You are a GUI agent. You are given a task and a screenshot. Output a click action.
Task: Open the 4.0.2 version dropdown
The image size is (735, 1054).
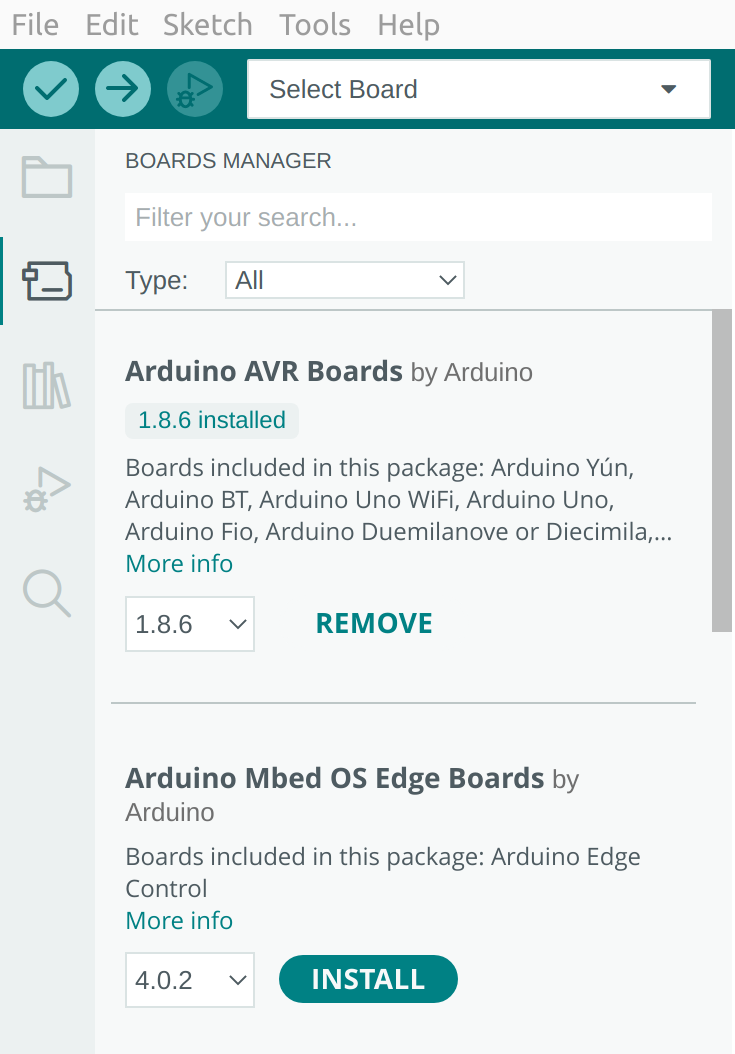tap(190, 979)
